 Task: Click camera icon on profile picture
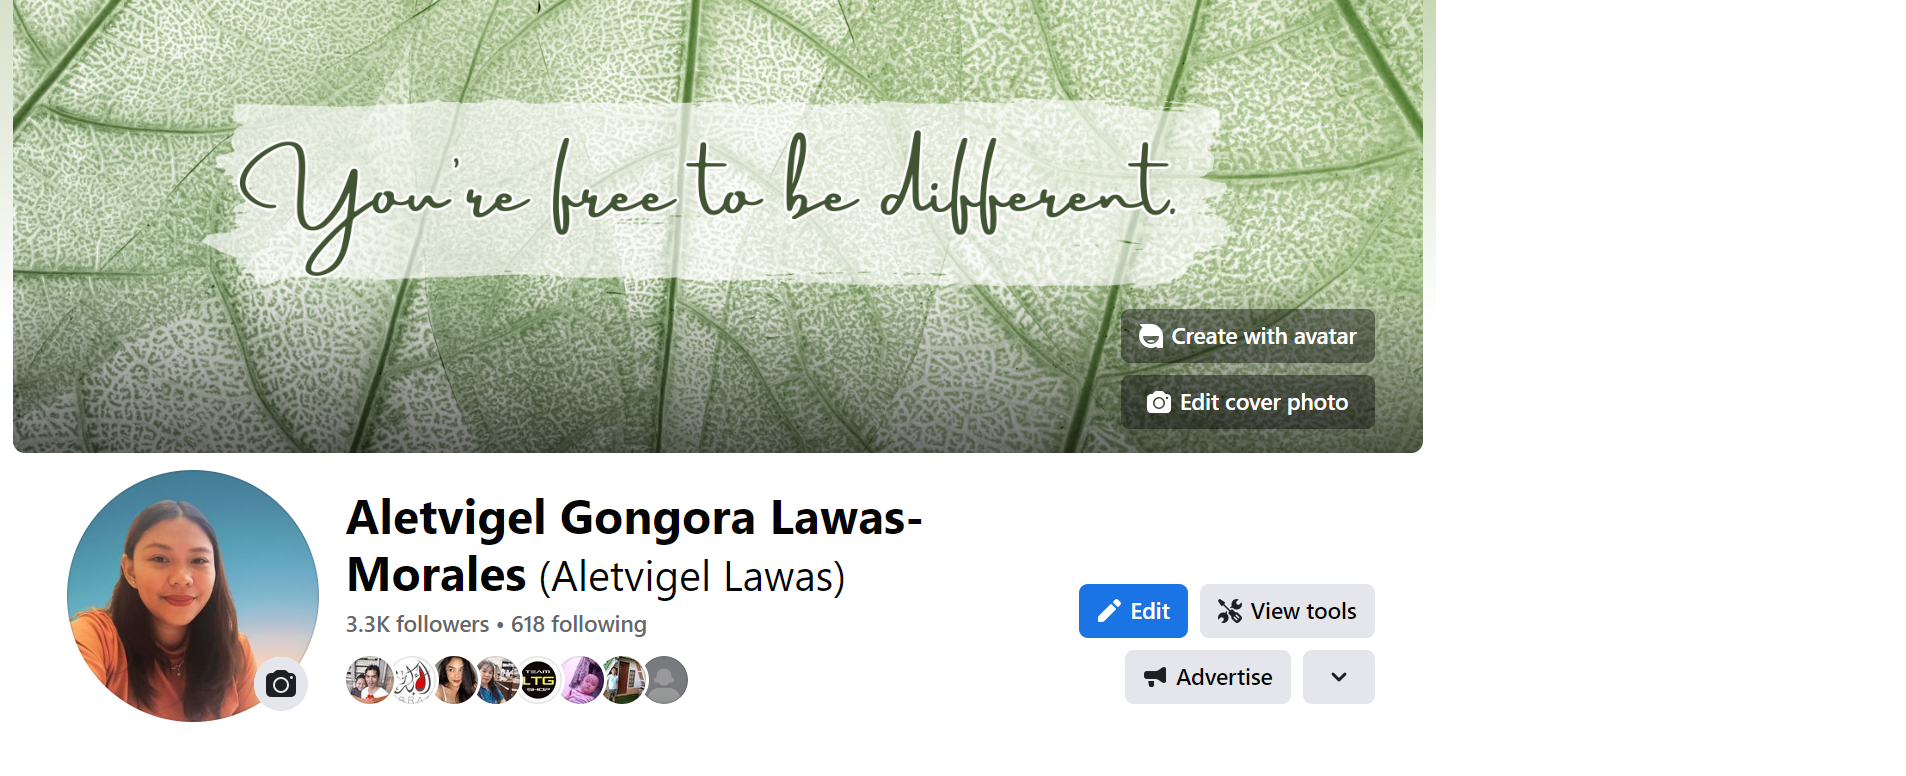pyautogui.click(x=281, y=684)
